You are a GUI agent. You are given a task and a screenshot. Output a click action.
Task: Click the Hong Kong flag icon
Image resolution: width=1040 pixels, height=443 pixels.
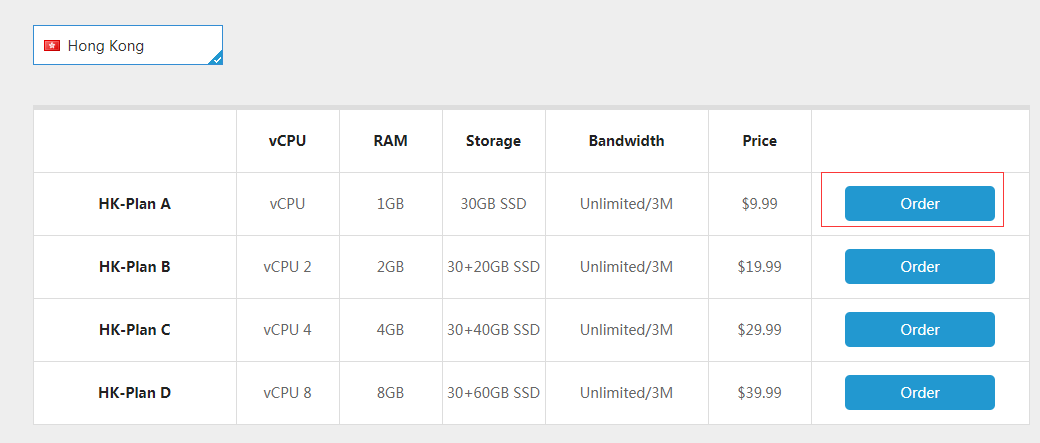pyautogui.click(x=52, y=46)
